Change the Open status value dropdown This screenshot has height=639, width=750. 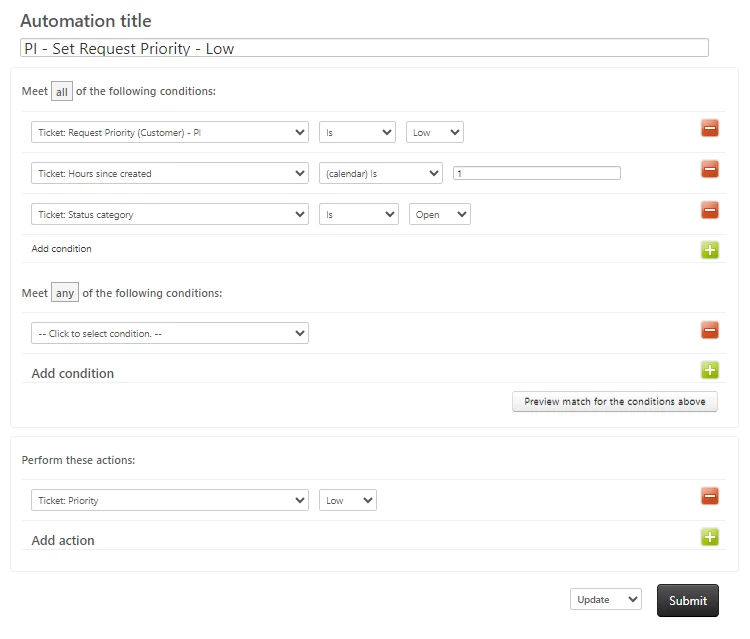pyautogui.click(x=440, y=214)
